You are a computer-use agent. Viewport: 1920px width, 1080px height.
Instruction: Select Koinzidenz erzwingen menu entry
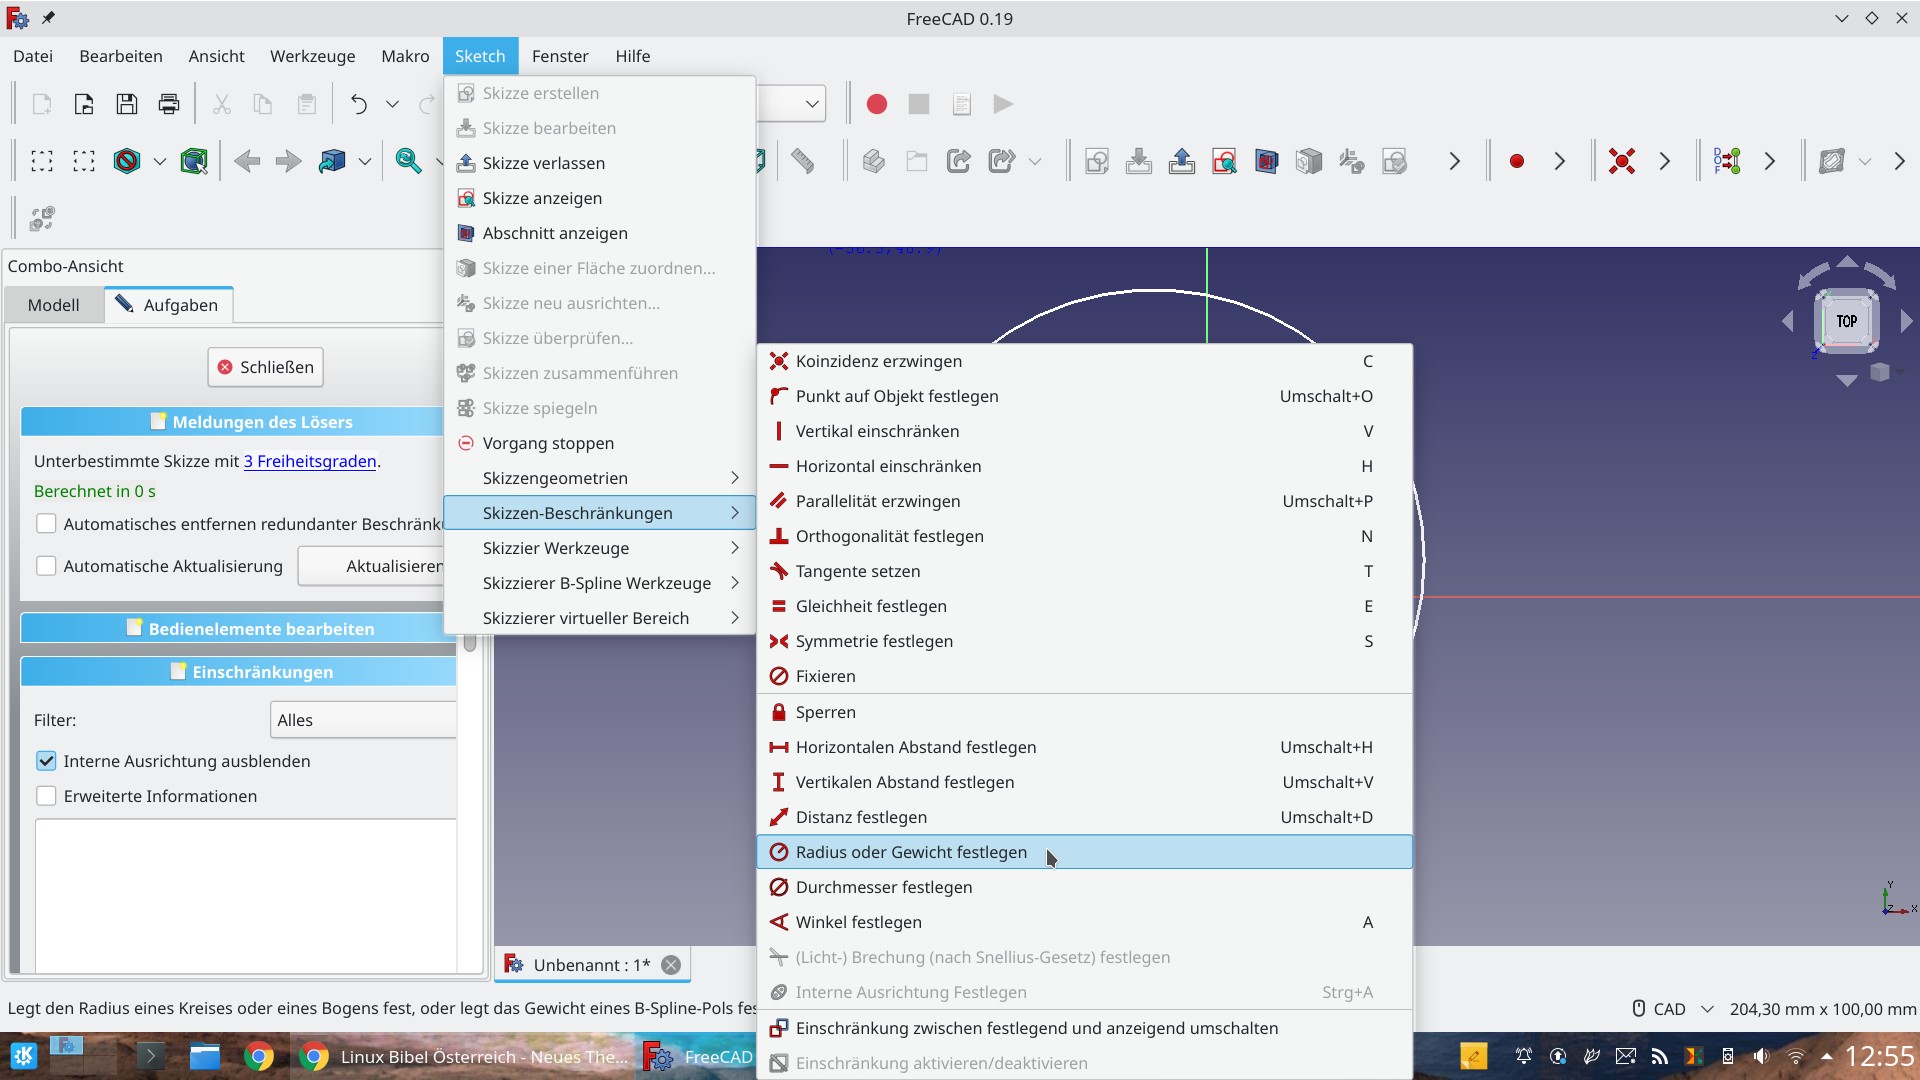click(1085, 361)
